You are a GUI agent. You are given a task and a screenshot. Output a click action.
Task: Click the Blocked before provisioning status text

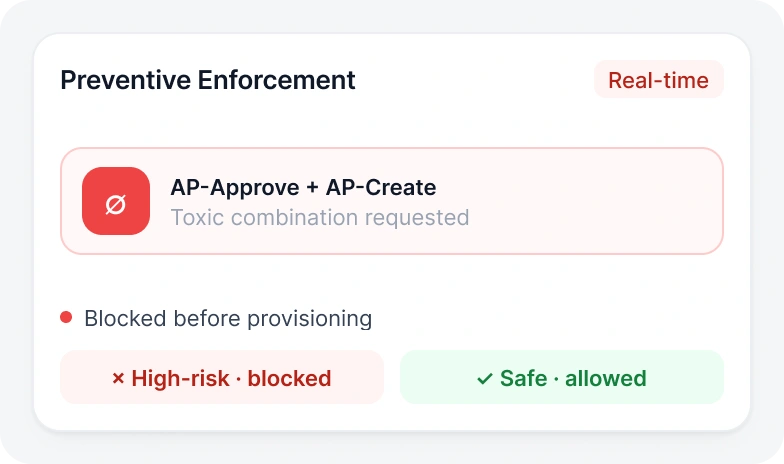[x=228, y=318]
